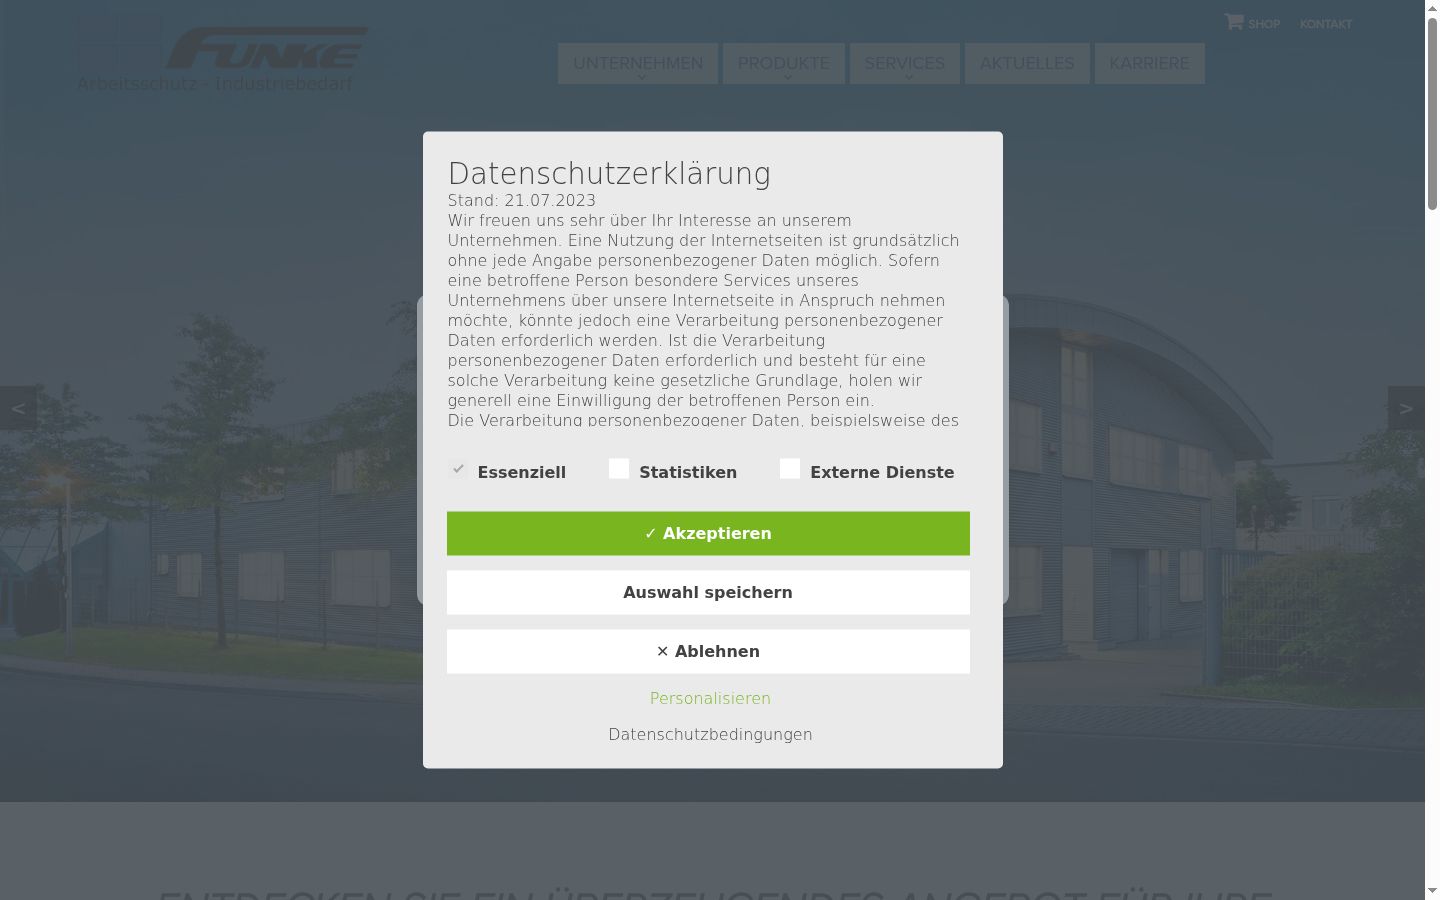The width and height of the screenshot is (1440, 900).
Task: Accept all cookies with Akzeptieren
Action: pos(708,534)
